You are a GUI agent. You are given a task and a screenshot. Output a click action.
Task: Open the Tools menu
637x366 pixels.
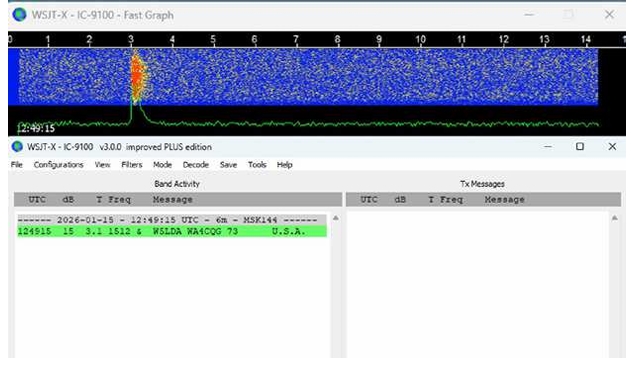coord(257,165)
